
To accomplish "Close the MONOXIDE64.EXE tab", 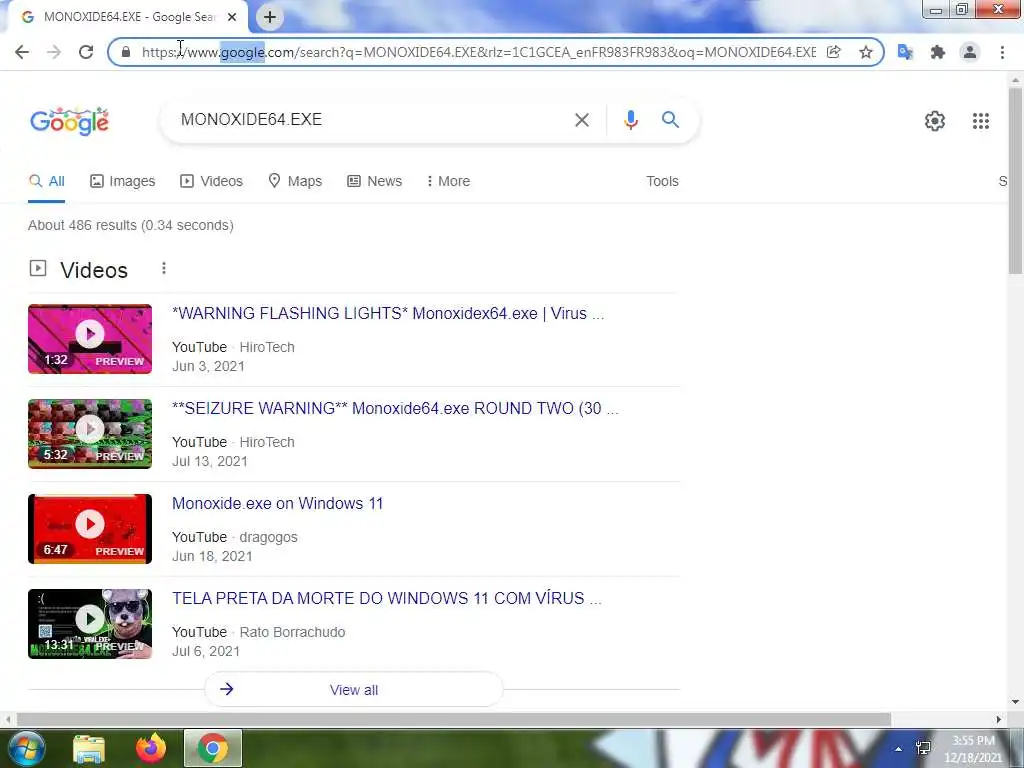I will [232, 17].
